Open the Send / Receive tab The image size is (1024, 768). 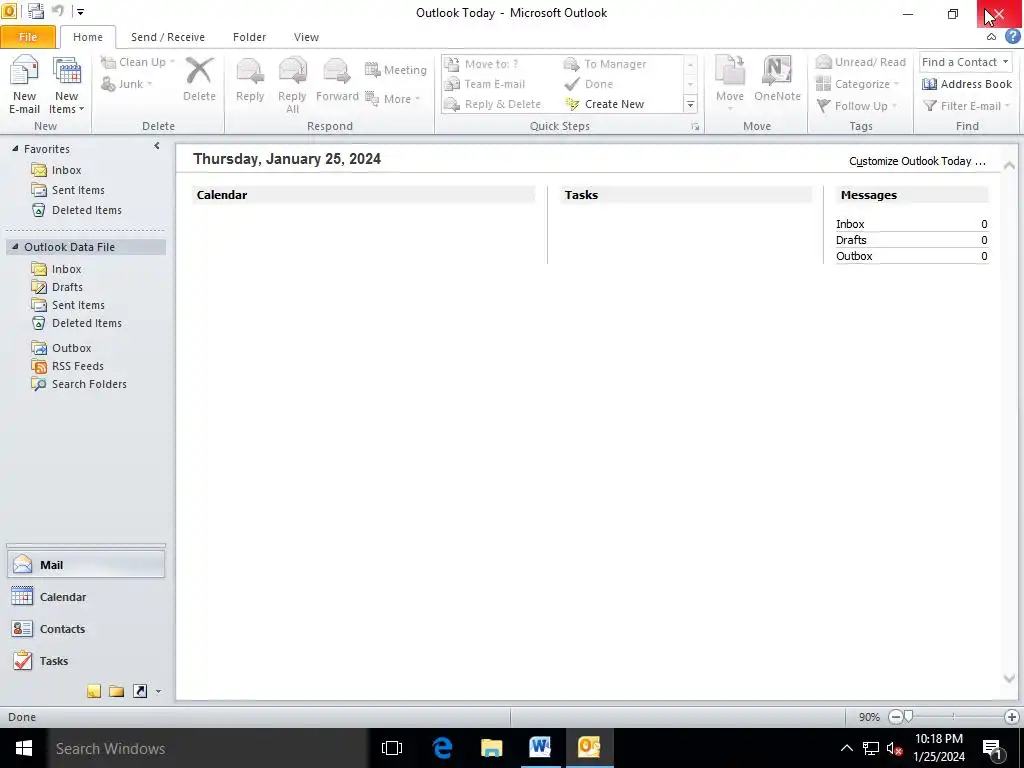168,37
